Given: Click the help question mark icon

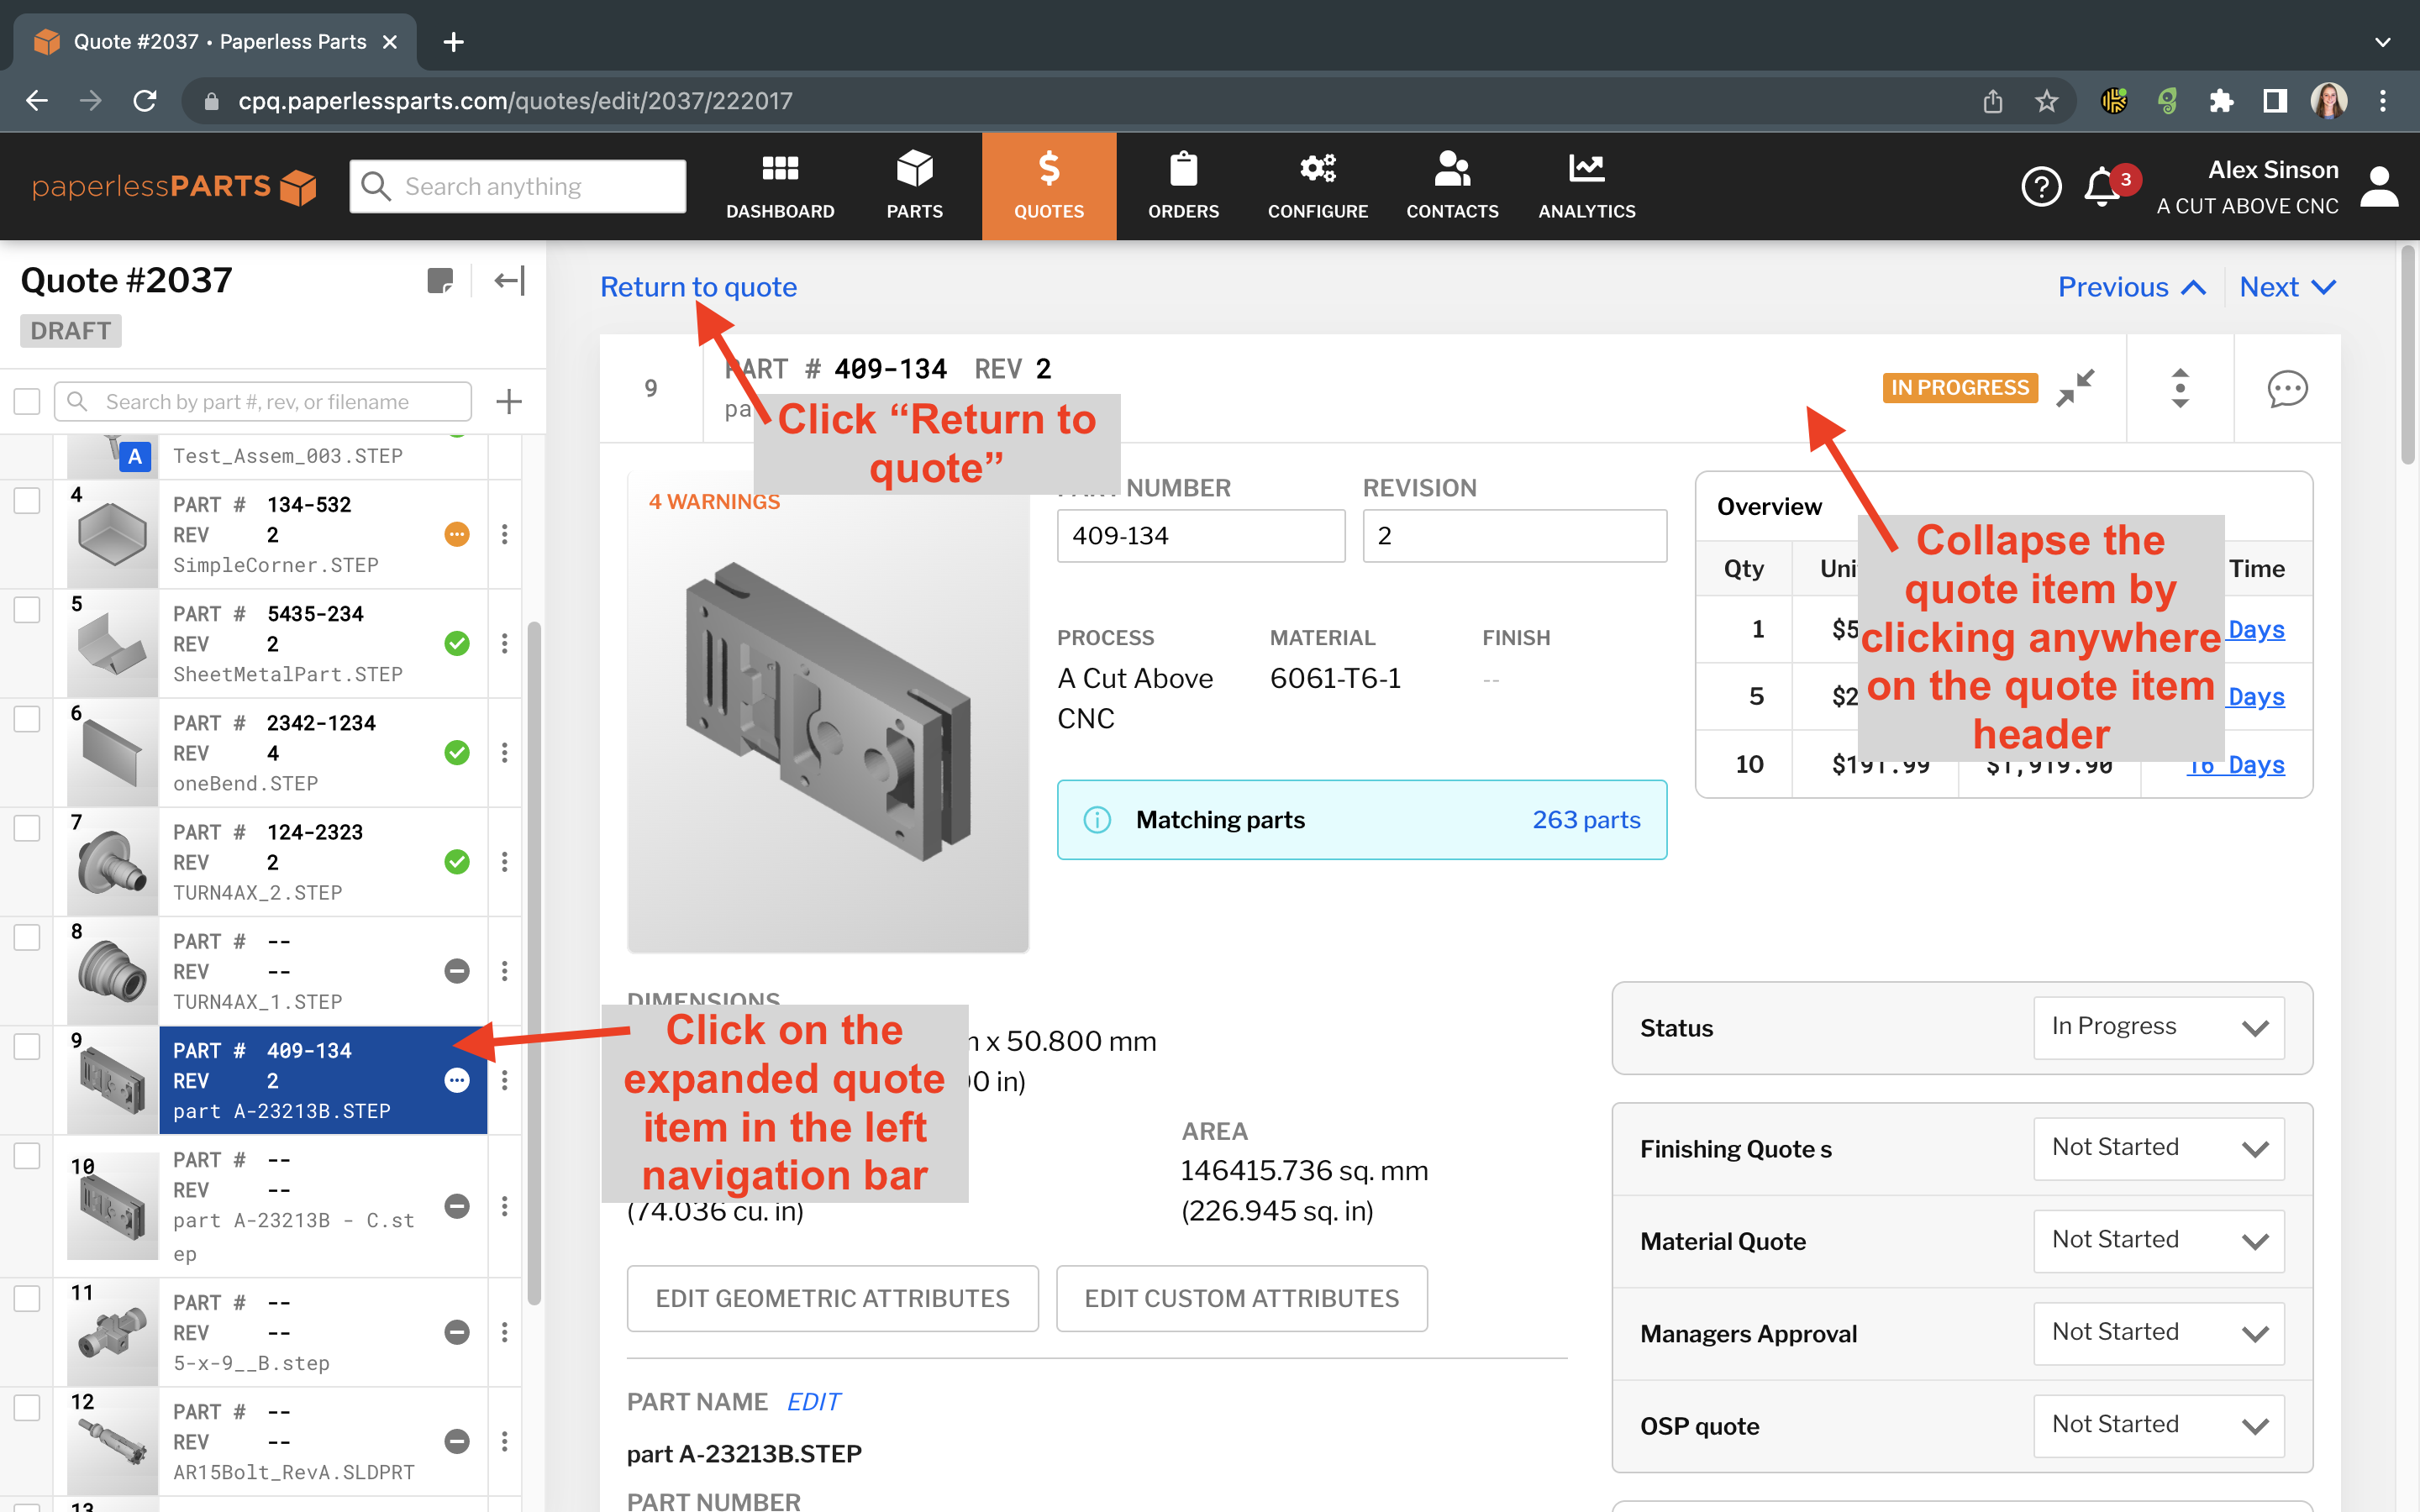Looking at the screenshot, I should coord(2040,187).
